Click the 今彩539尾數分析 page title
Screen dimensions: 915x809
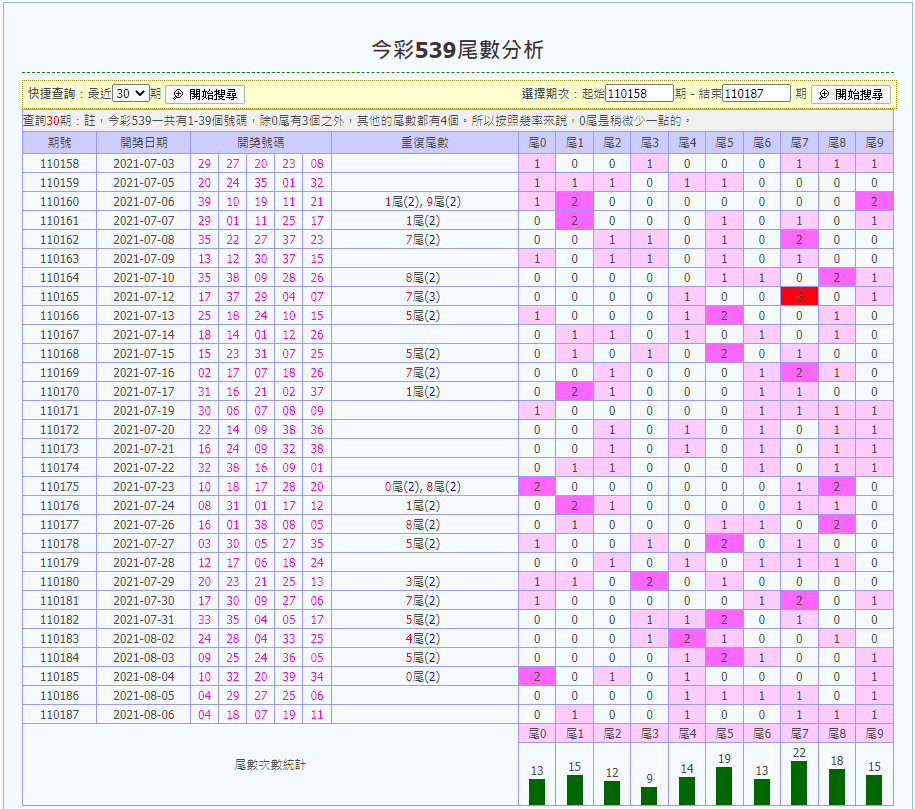(x=458, y=50)
